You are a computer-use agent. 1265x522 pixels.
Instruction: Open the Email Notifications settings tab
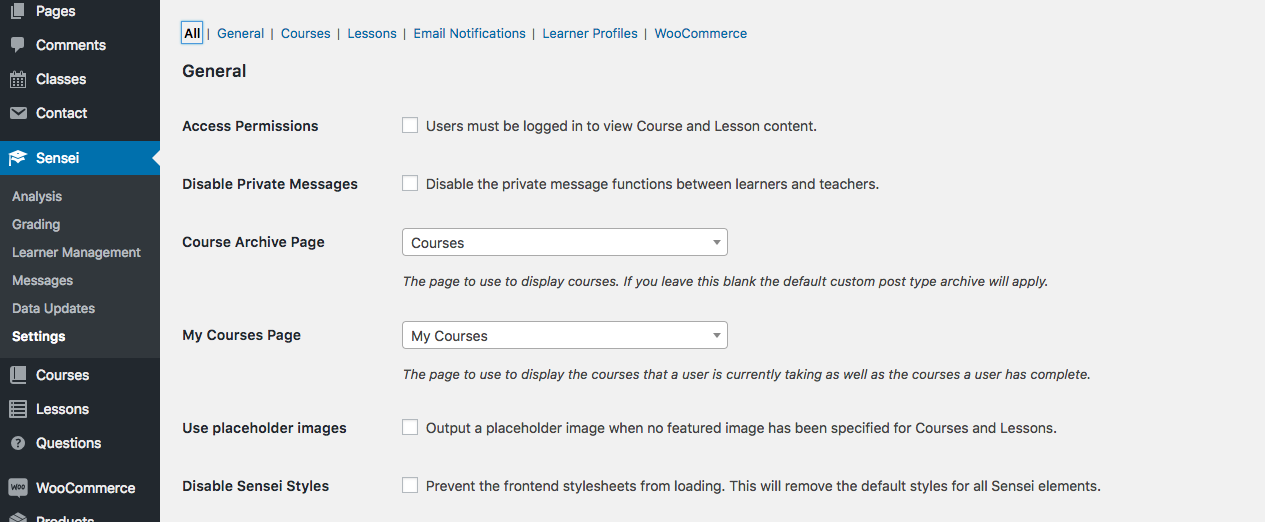469,33
